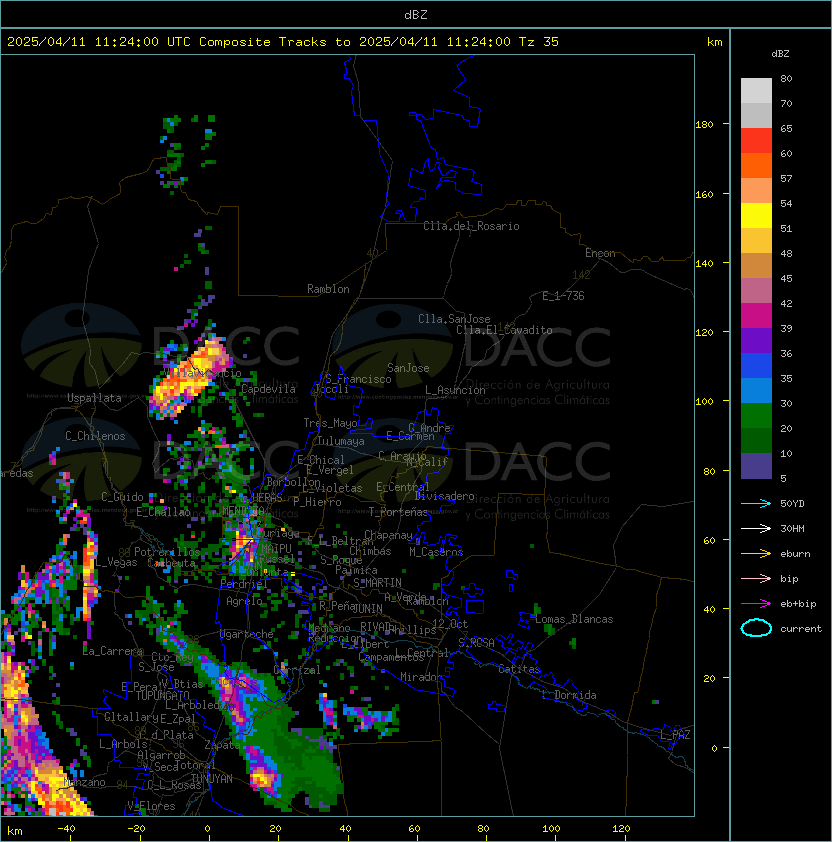
Task: Pick the yellow 51–54 dBZ legend band
Action: coord(756,216)
